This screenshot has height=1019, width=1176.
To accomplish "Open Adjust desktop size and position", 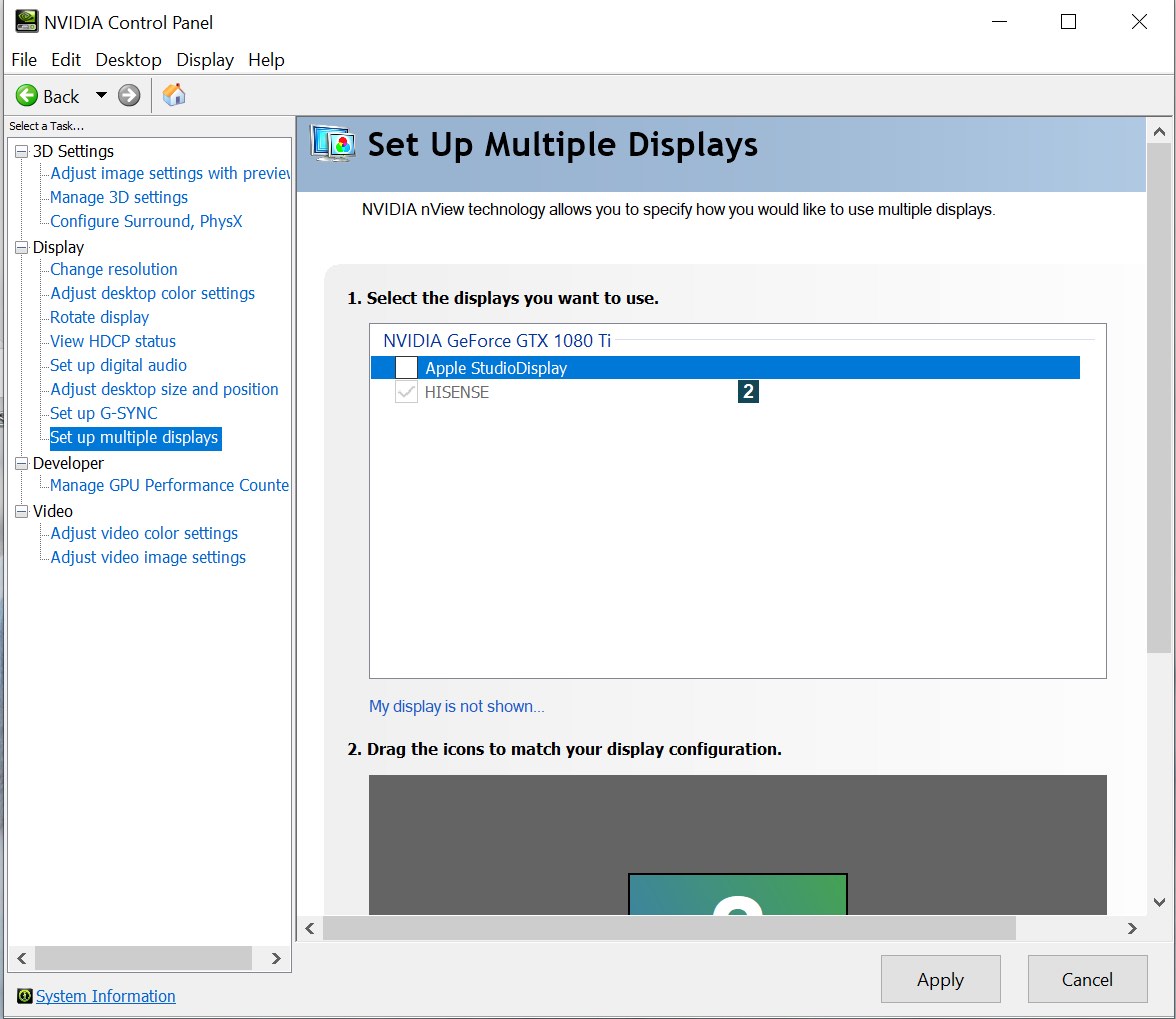I will (x=164, y=389).
